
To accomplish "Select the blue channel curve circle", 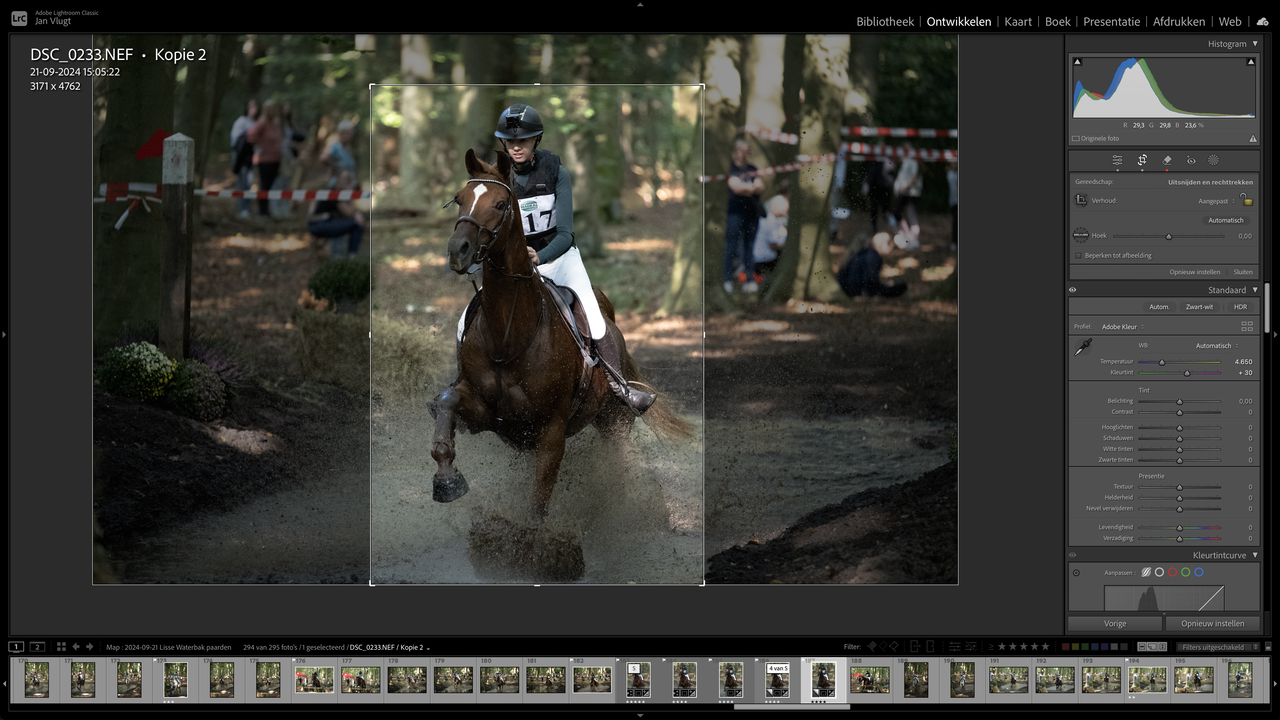I will (1198, 572).
